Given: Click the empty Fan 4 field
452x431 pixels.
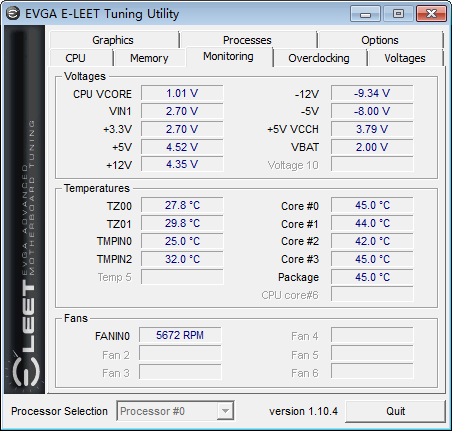Looking at the screenshot, I should (x=372, y=335).
